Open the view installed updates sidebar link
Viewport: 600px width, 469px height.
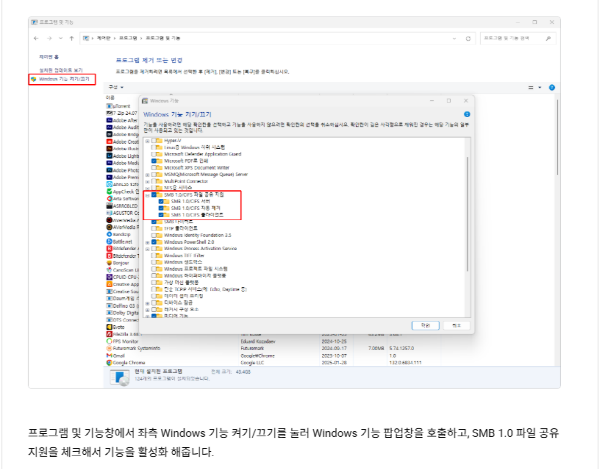(61, 70)
